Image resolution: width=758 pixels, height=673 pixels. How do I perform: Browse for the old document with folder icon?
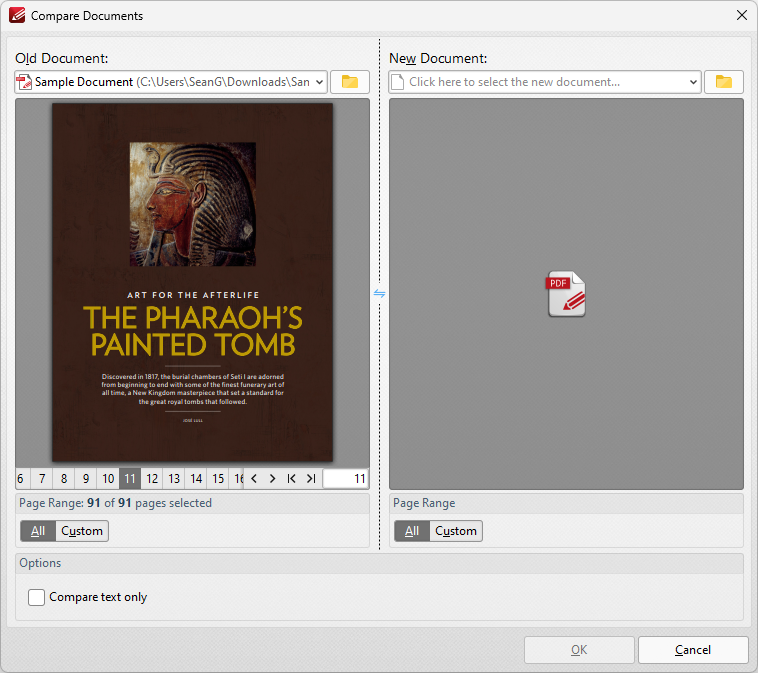[x=350, y=82]
